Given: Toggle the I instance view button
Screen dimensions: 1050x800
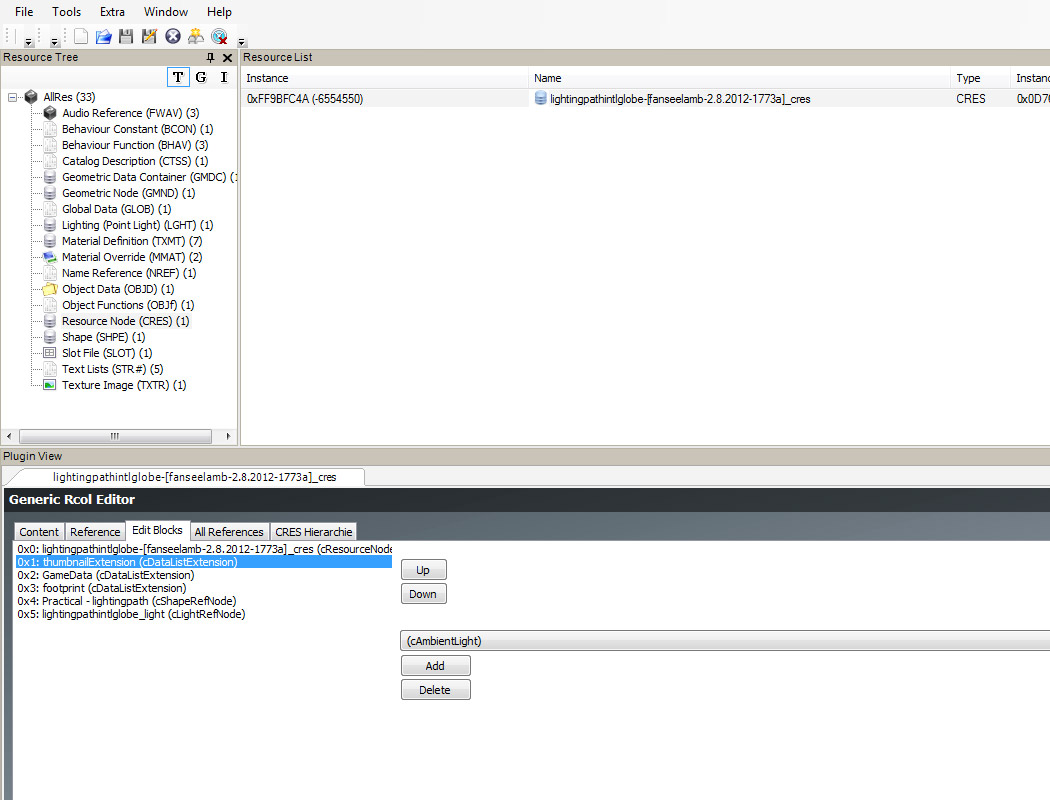Looking at the screenshot, I should (x=224, y=78).
